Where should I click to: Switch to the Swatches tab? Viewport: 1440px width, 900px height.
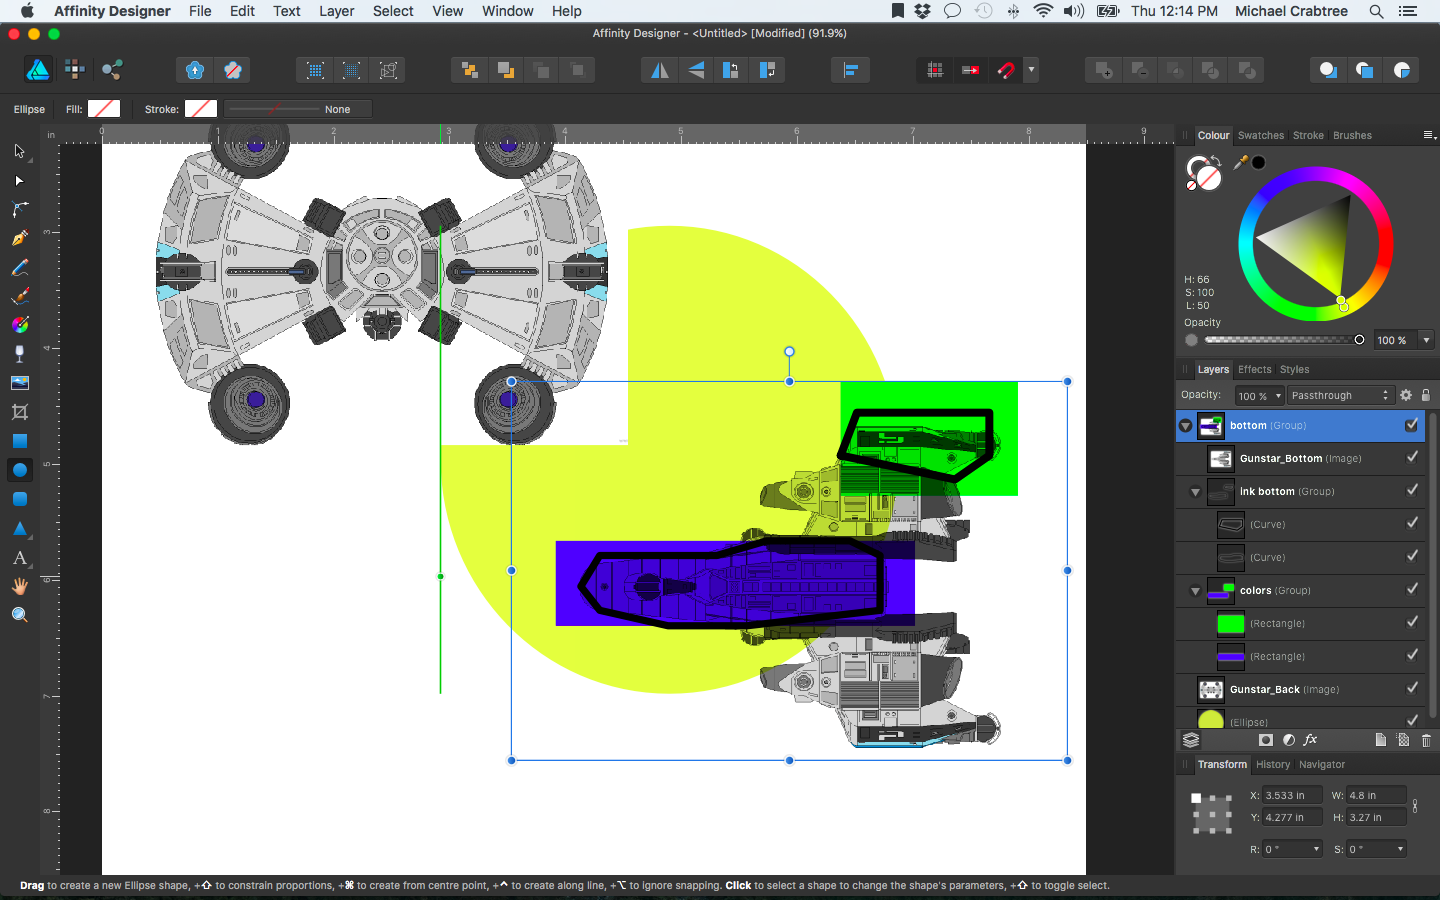click(x=1261, y=135)
